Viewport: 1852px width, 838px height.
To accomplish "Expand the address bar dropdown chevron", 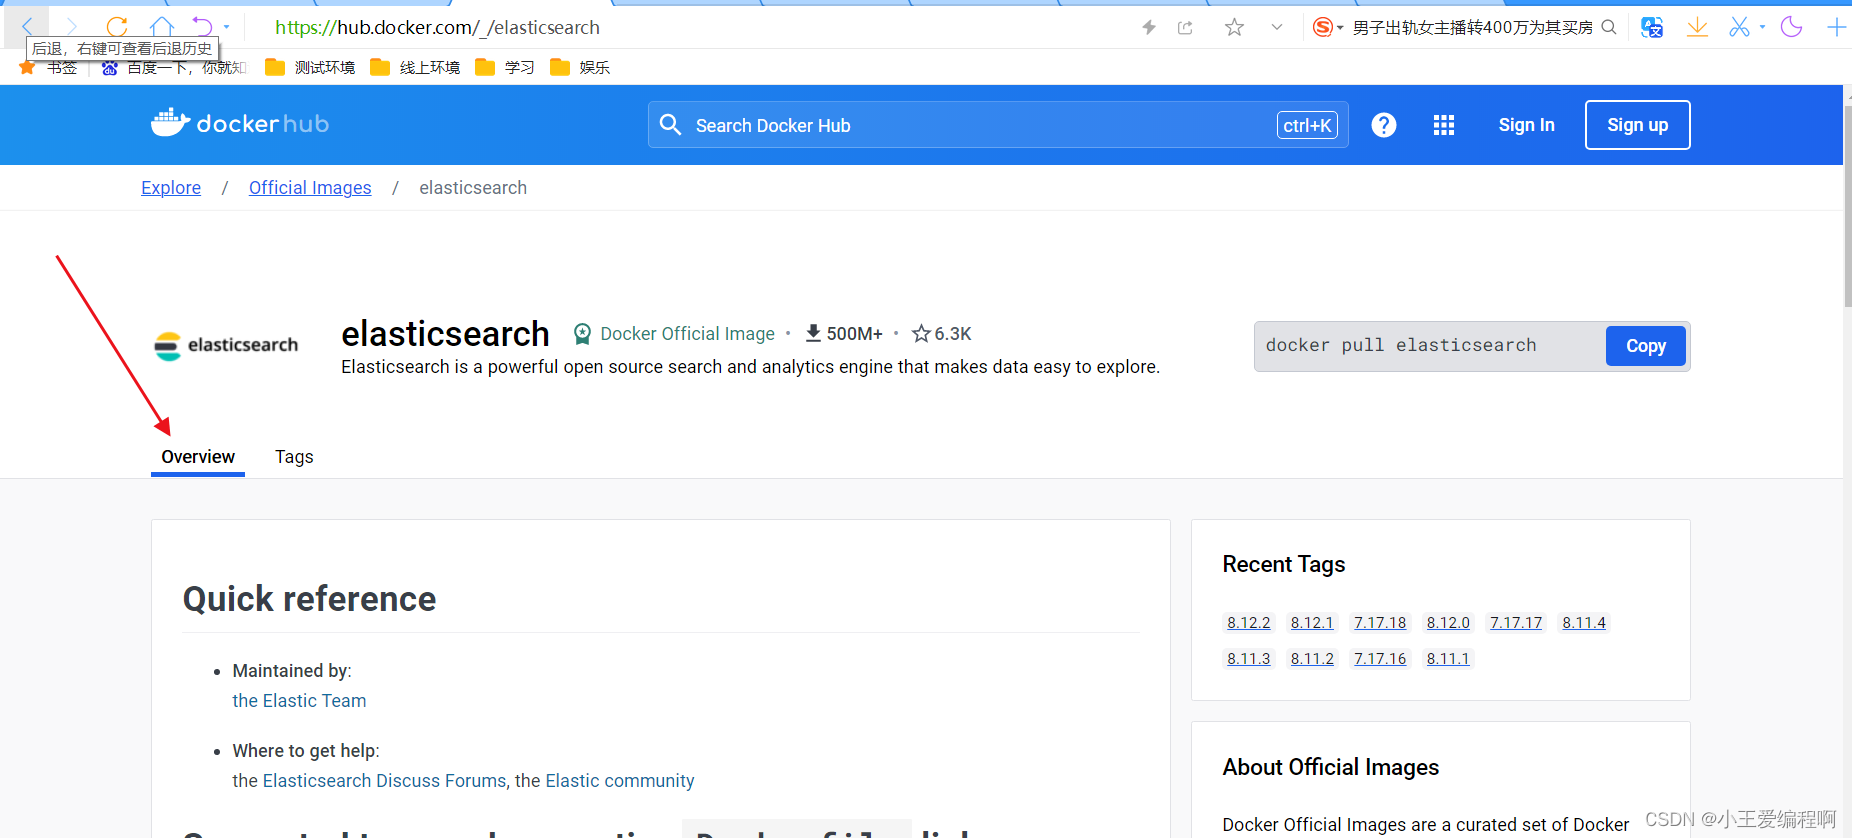I will click(1277, 27).
